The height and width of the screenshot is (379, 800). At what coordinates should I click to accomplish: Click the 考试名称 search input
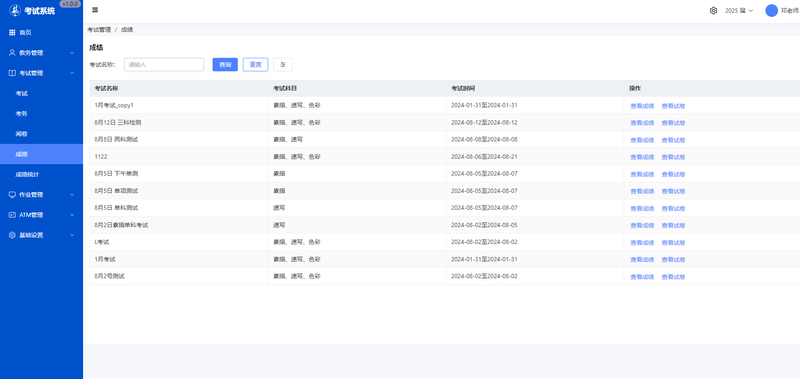click(x=164, y=65)
